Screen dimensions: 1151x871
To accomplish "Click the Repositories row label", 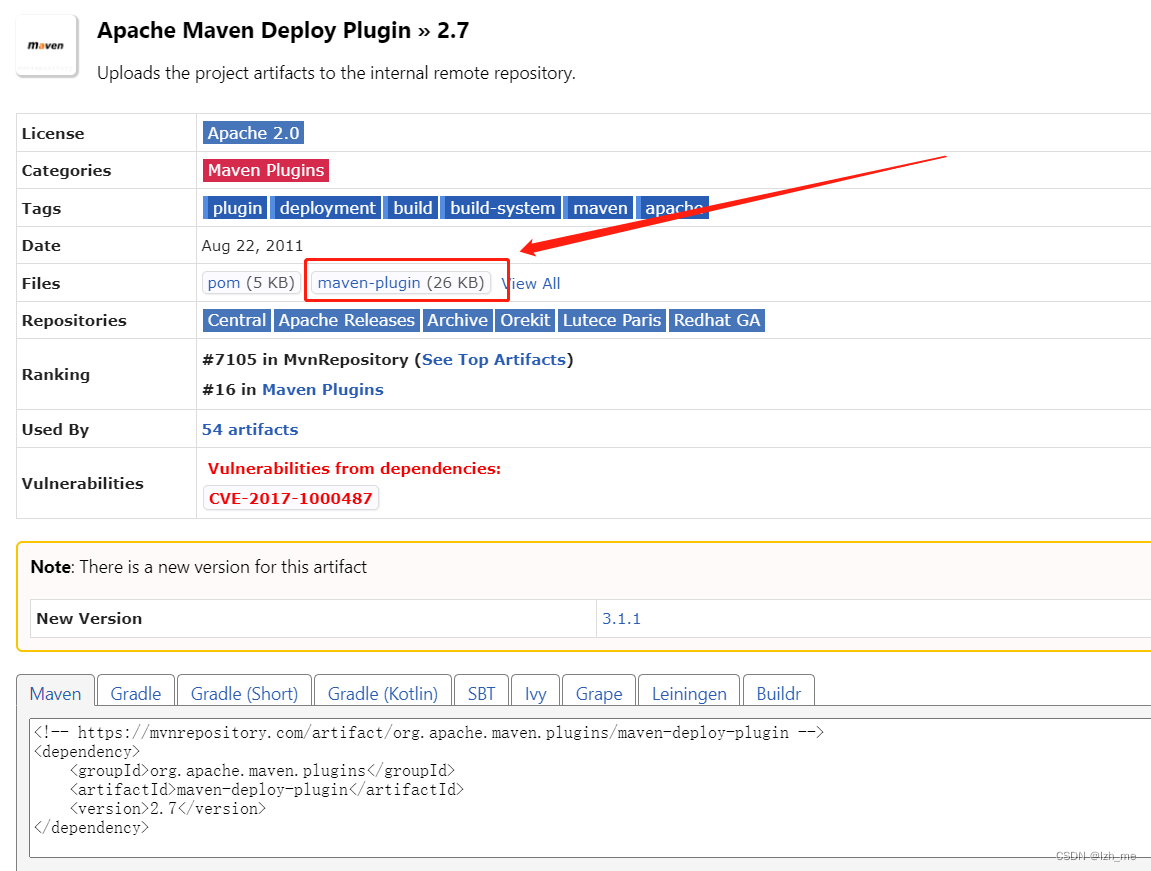I will [74, 321].
